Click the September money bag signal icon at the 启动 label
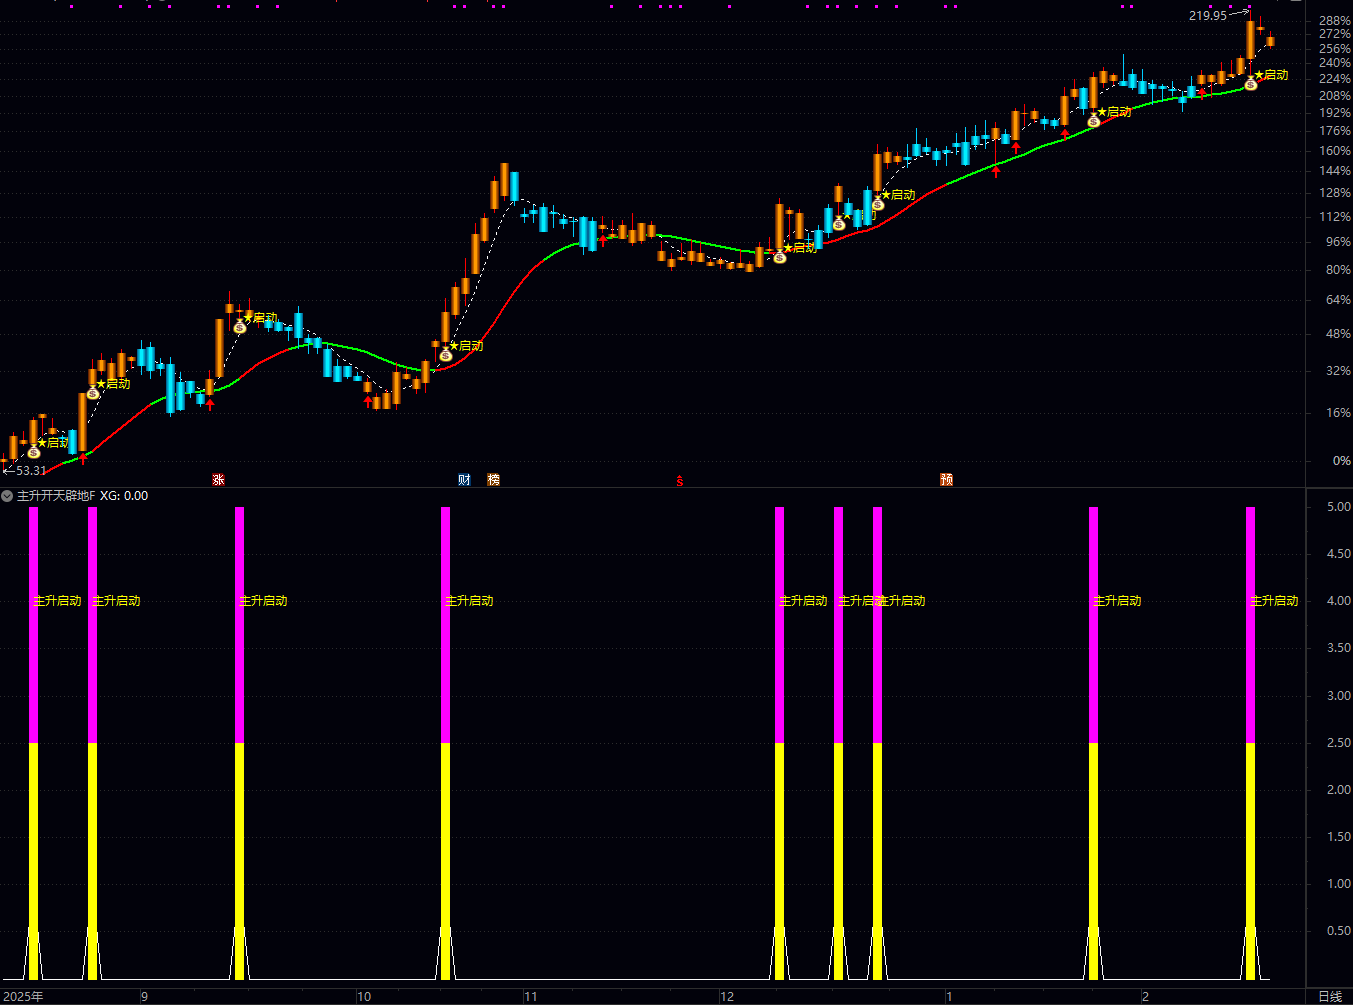This screenshot has height=1005, width=1353. point(240,327)
